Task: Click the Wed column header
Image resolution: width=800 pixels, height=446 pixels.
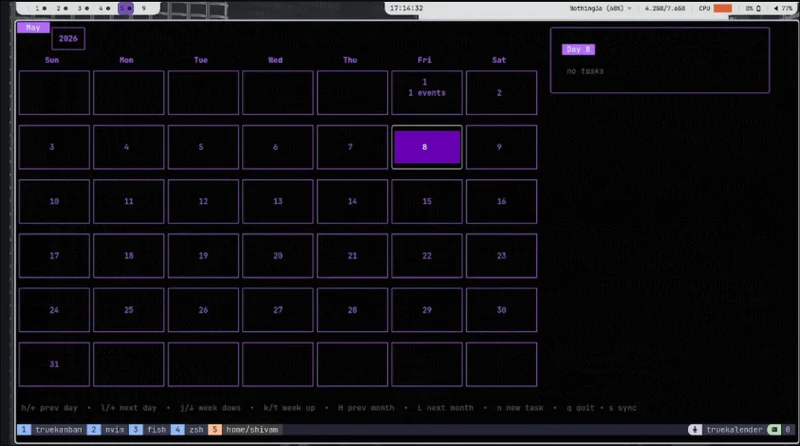Action: (275, 60)
